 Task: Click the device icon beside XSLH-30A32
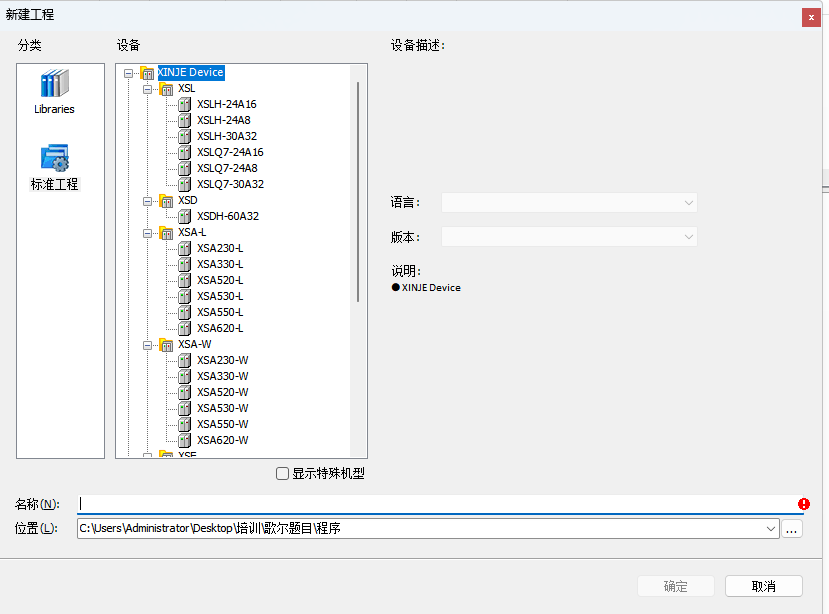[x=185, y=136]
